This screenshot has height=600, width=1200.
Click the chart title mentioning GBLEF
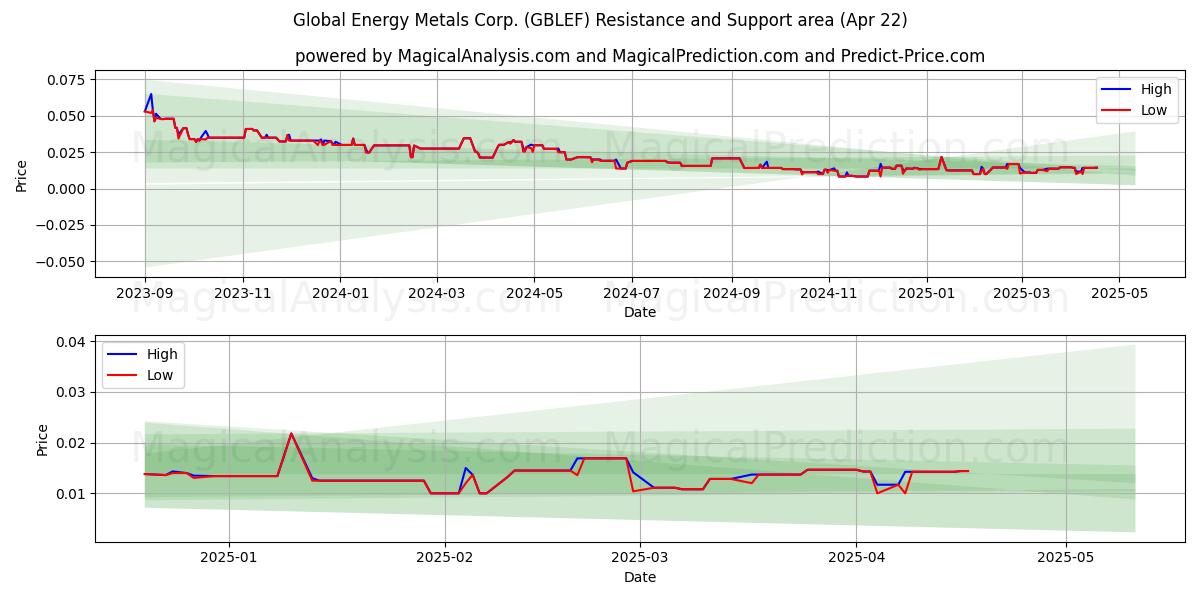[600, 20]
